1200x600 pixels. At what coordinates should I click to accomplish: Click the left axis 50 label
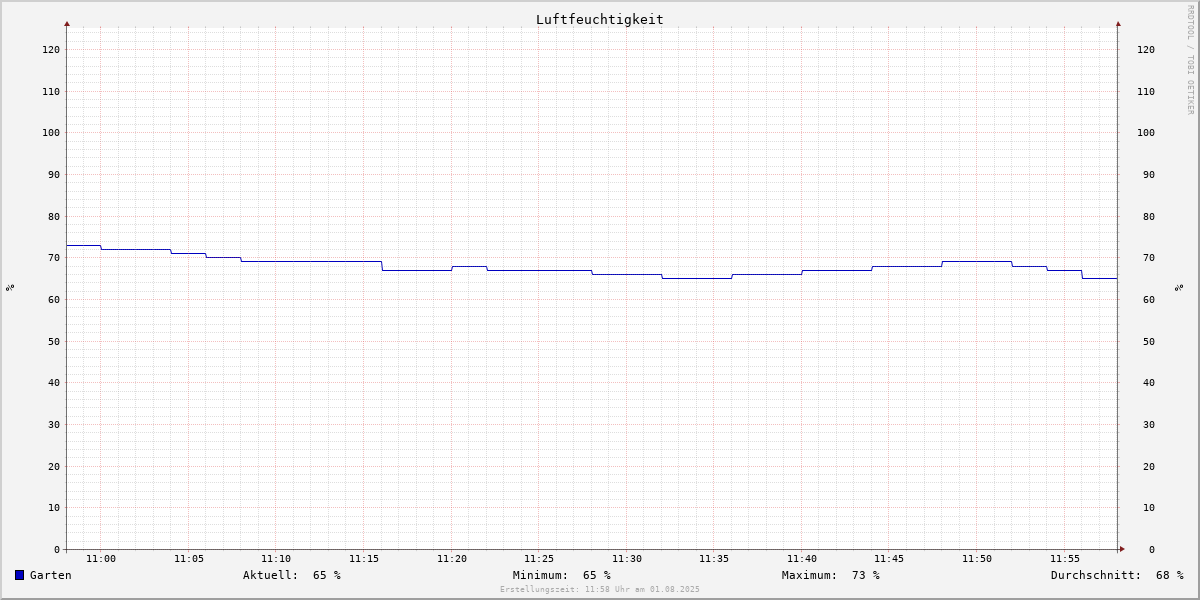[x=54, y=341]
